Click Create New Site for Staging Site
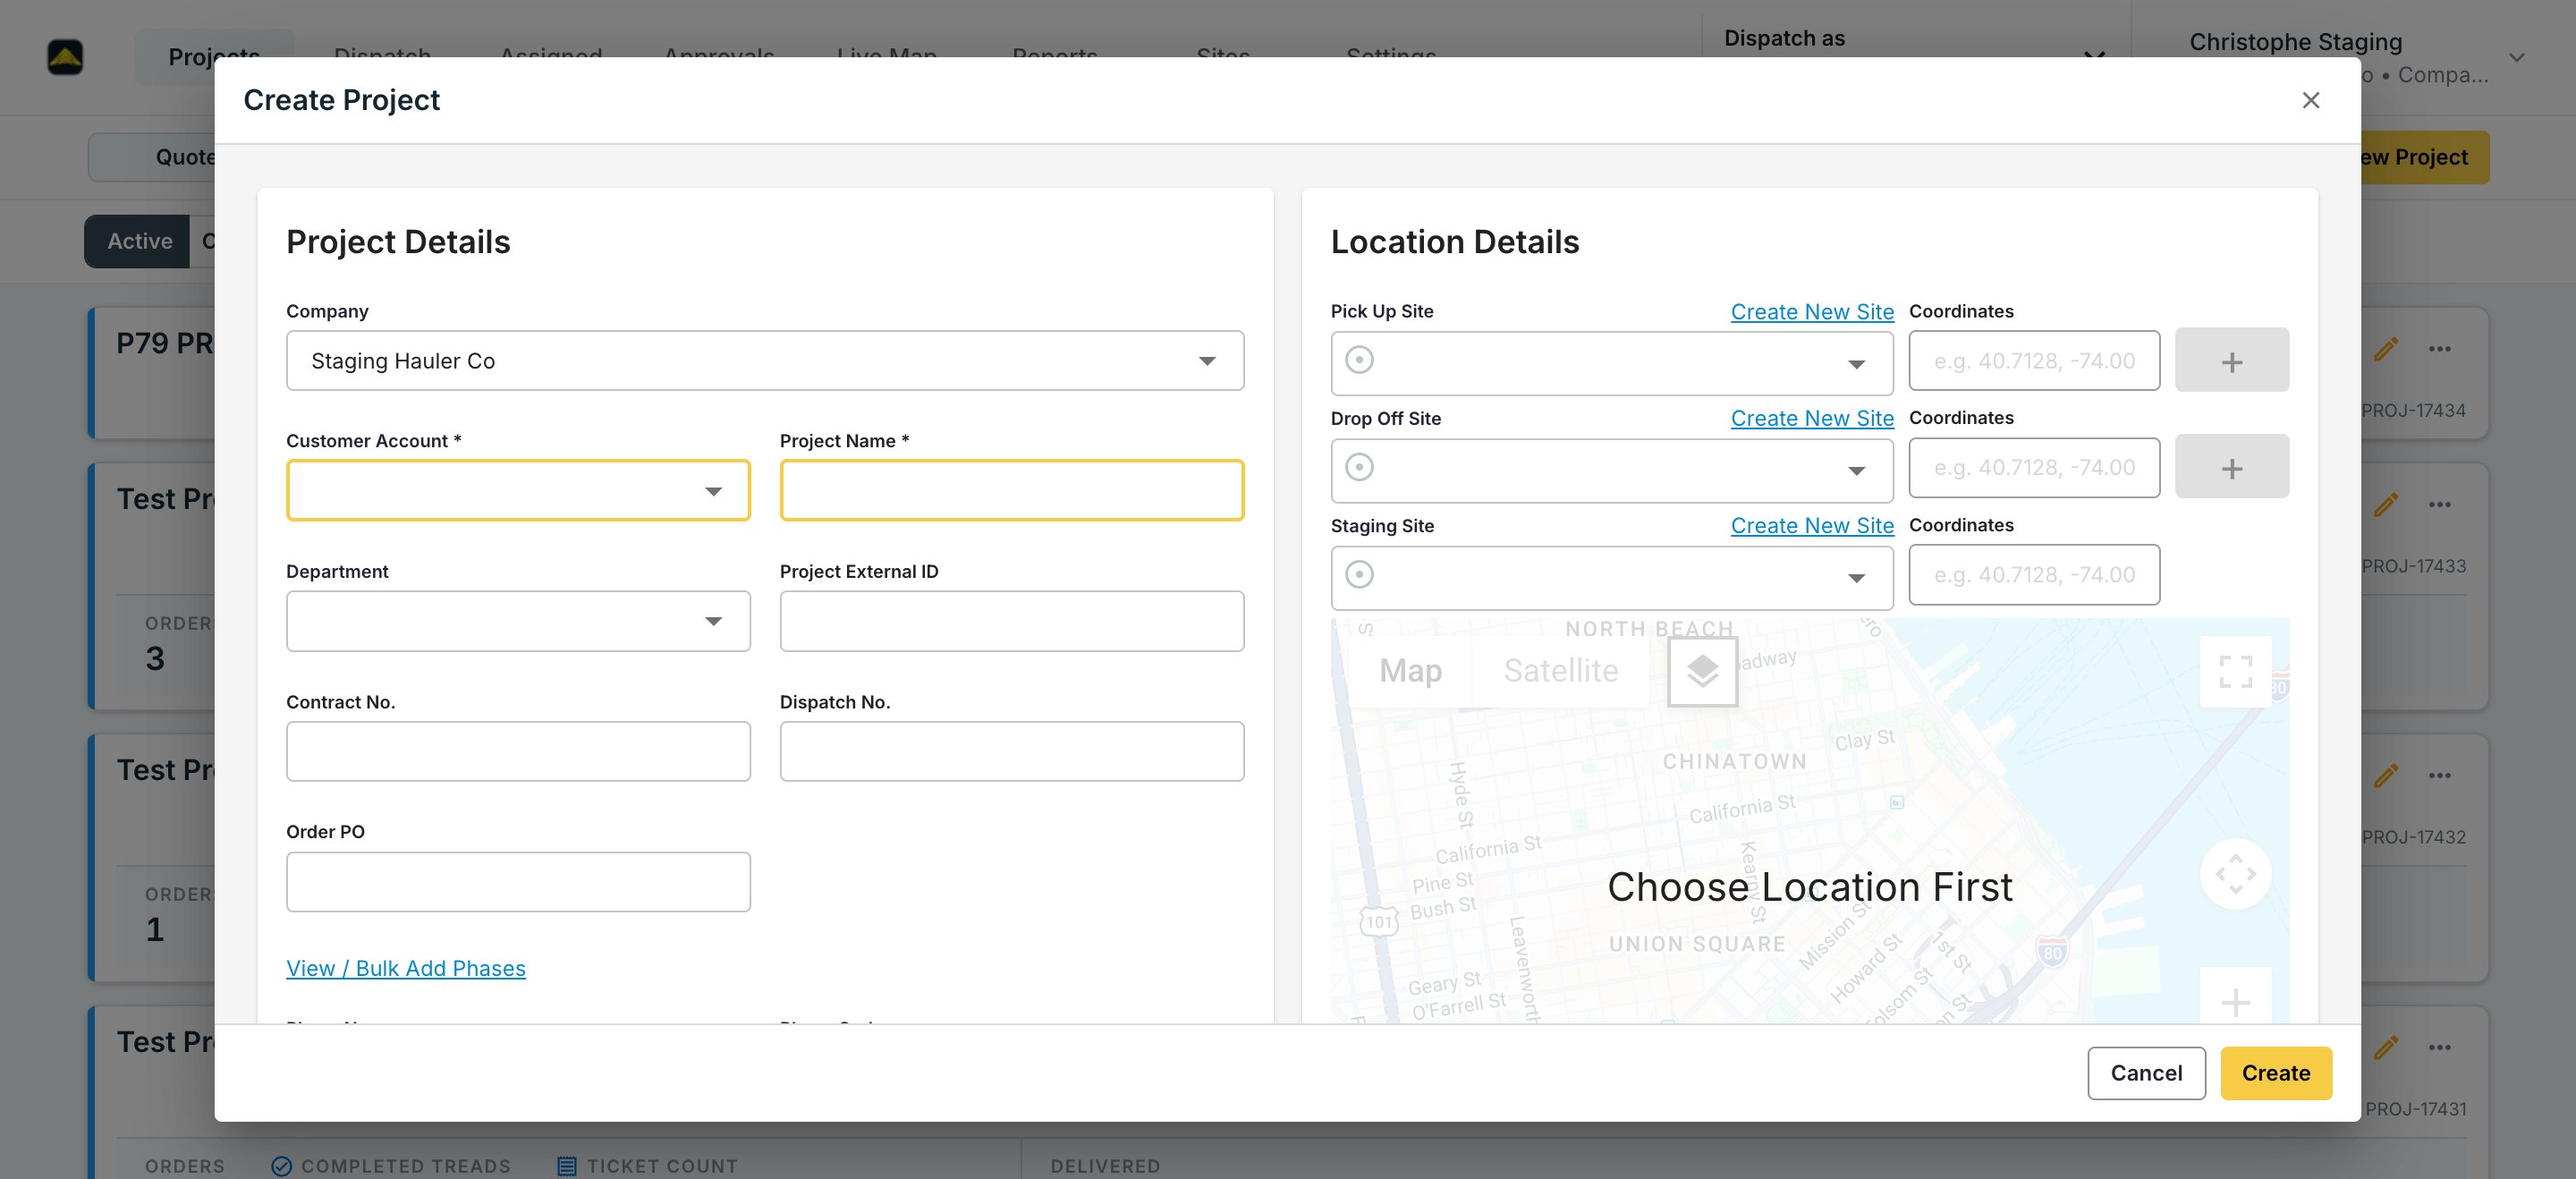Screen dimensions: 2576x1179 pyautogui.click(x=1812, y=525)
